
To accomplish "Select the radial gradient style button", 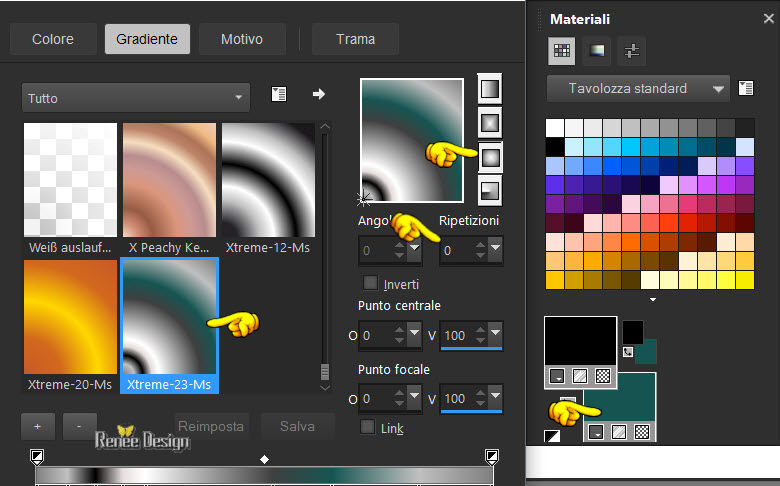I will [x=490, y=191].
